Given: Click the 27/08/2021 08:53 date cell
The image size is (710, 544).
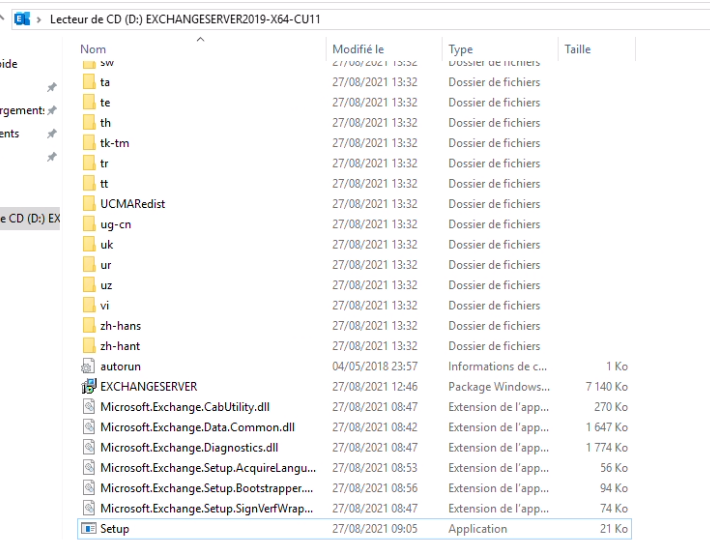Looking at the screenshot, I should coord(374,467).
